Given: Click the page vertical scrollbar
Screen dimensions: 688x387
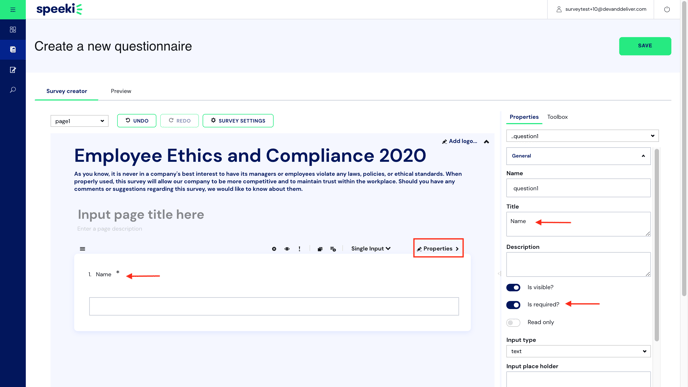Looking at the screenshot, I should (684, 149).
